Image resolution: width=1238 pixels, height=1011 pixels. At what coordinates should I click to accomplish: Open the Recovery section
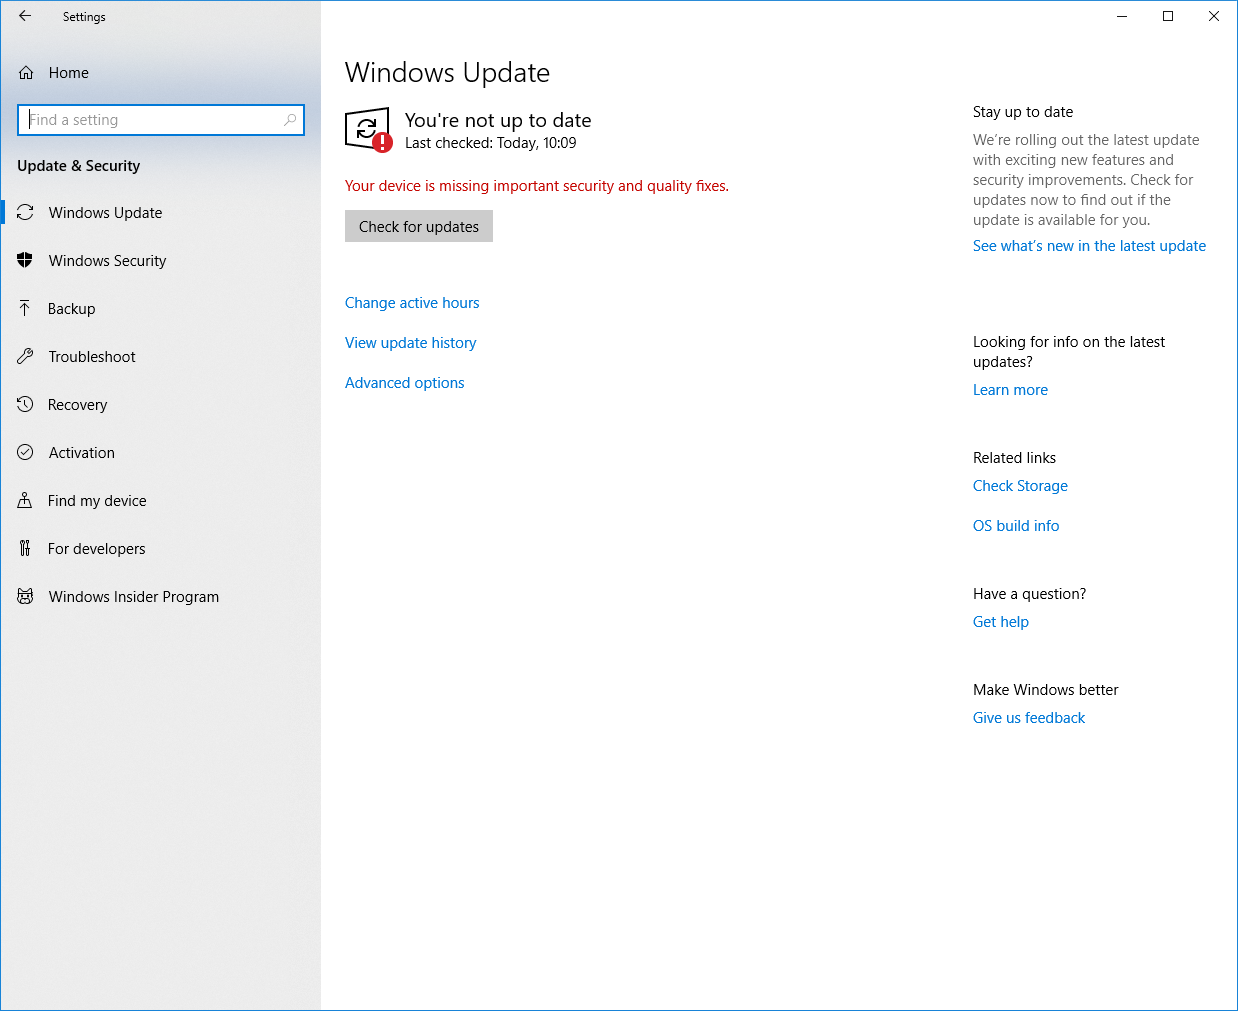click(x=161, y=404)
